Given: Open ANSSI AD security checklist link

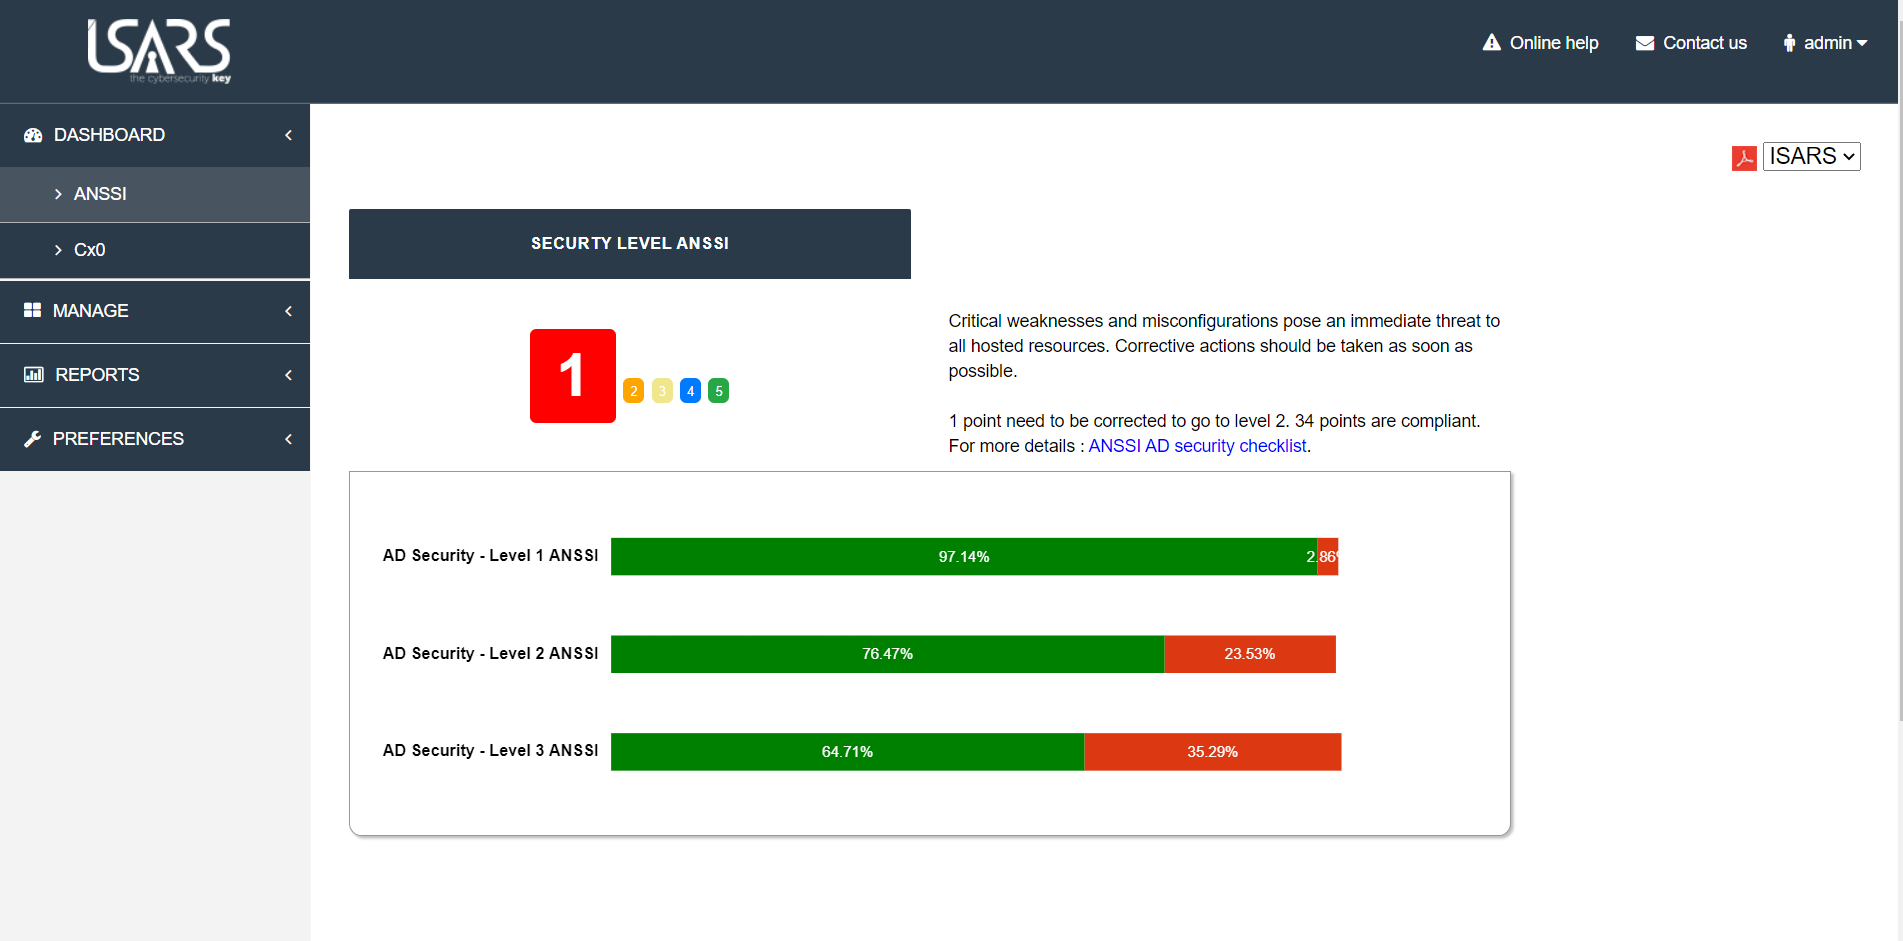Looking at the screenshot, I should pos(1197,446).
